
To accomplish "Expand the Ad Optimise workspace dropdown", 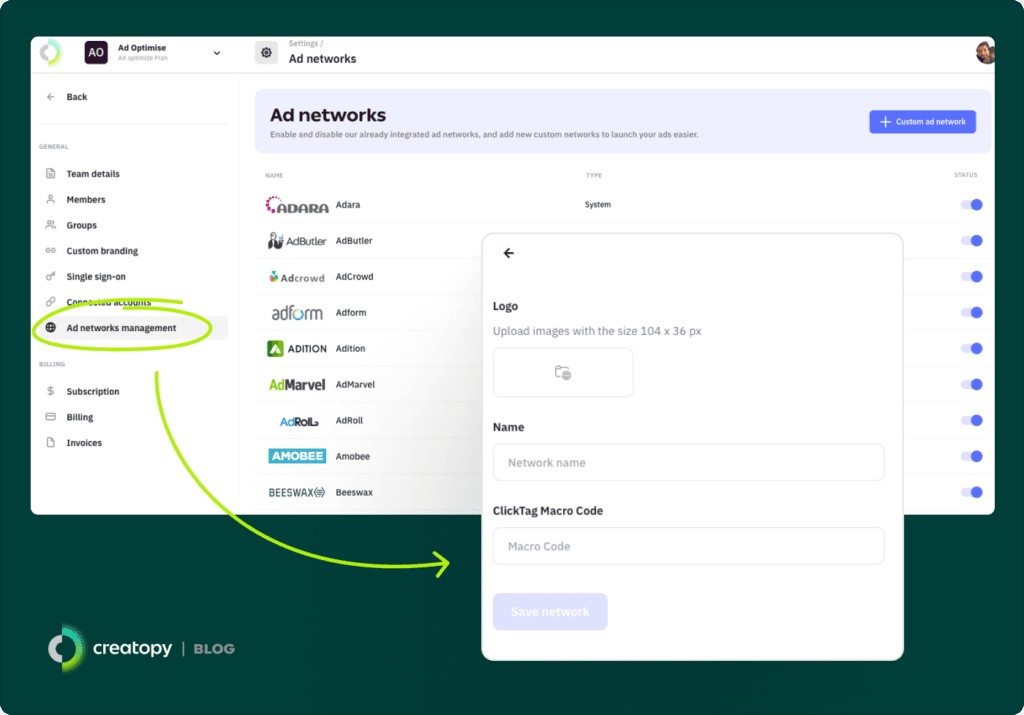I will point(217,53).
